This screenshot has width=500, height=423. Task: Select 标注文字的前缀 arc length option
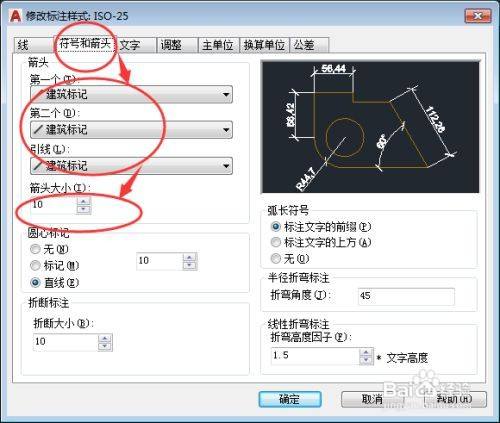click(x=320, y=227)
